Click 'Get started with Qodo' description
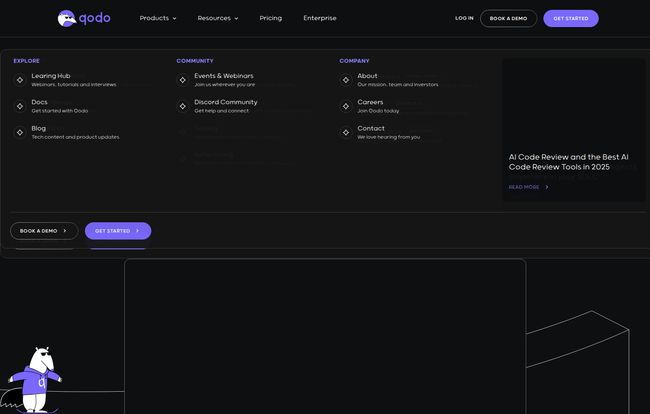650x414 pixels. point(60,111)
